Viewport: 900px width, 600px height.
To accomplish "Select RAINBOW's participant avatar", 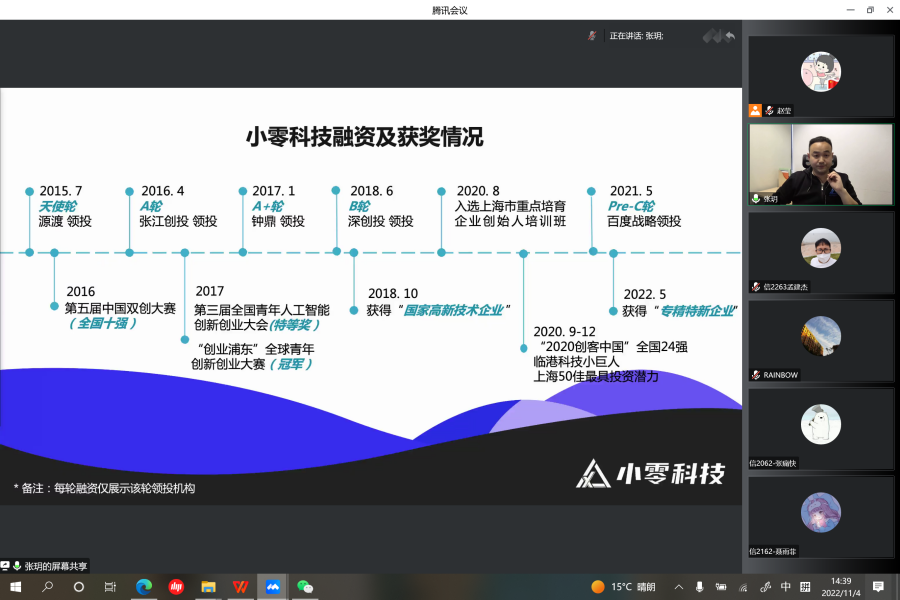I will pos(821,336).
